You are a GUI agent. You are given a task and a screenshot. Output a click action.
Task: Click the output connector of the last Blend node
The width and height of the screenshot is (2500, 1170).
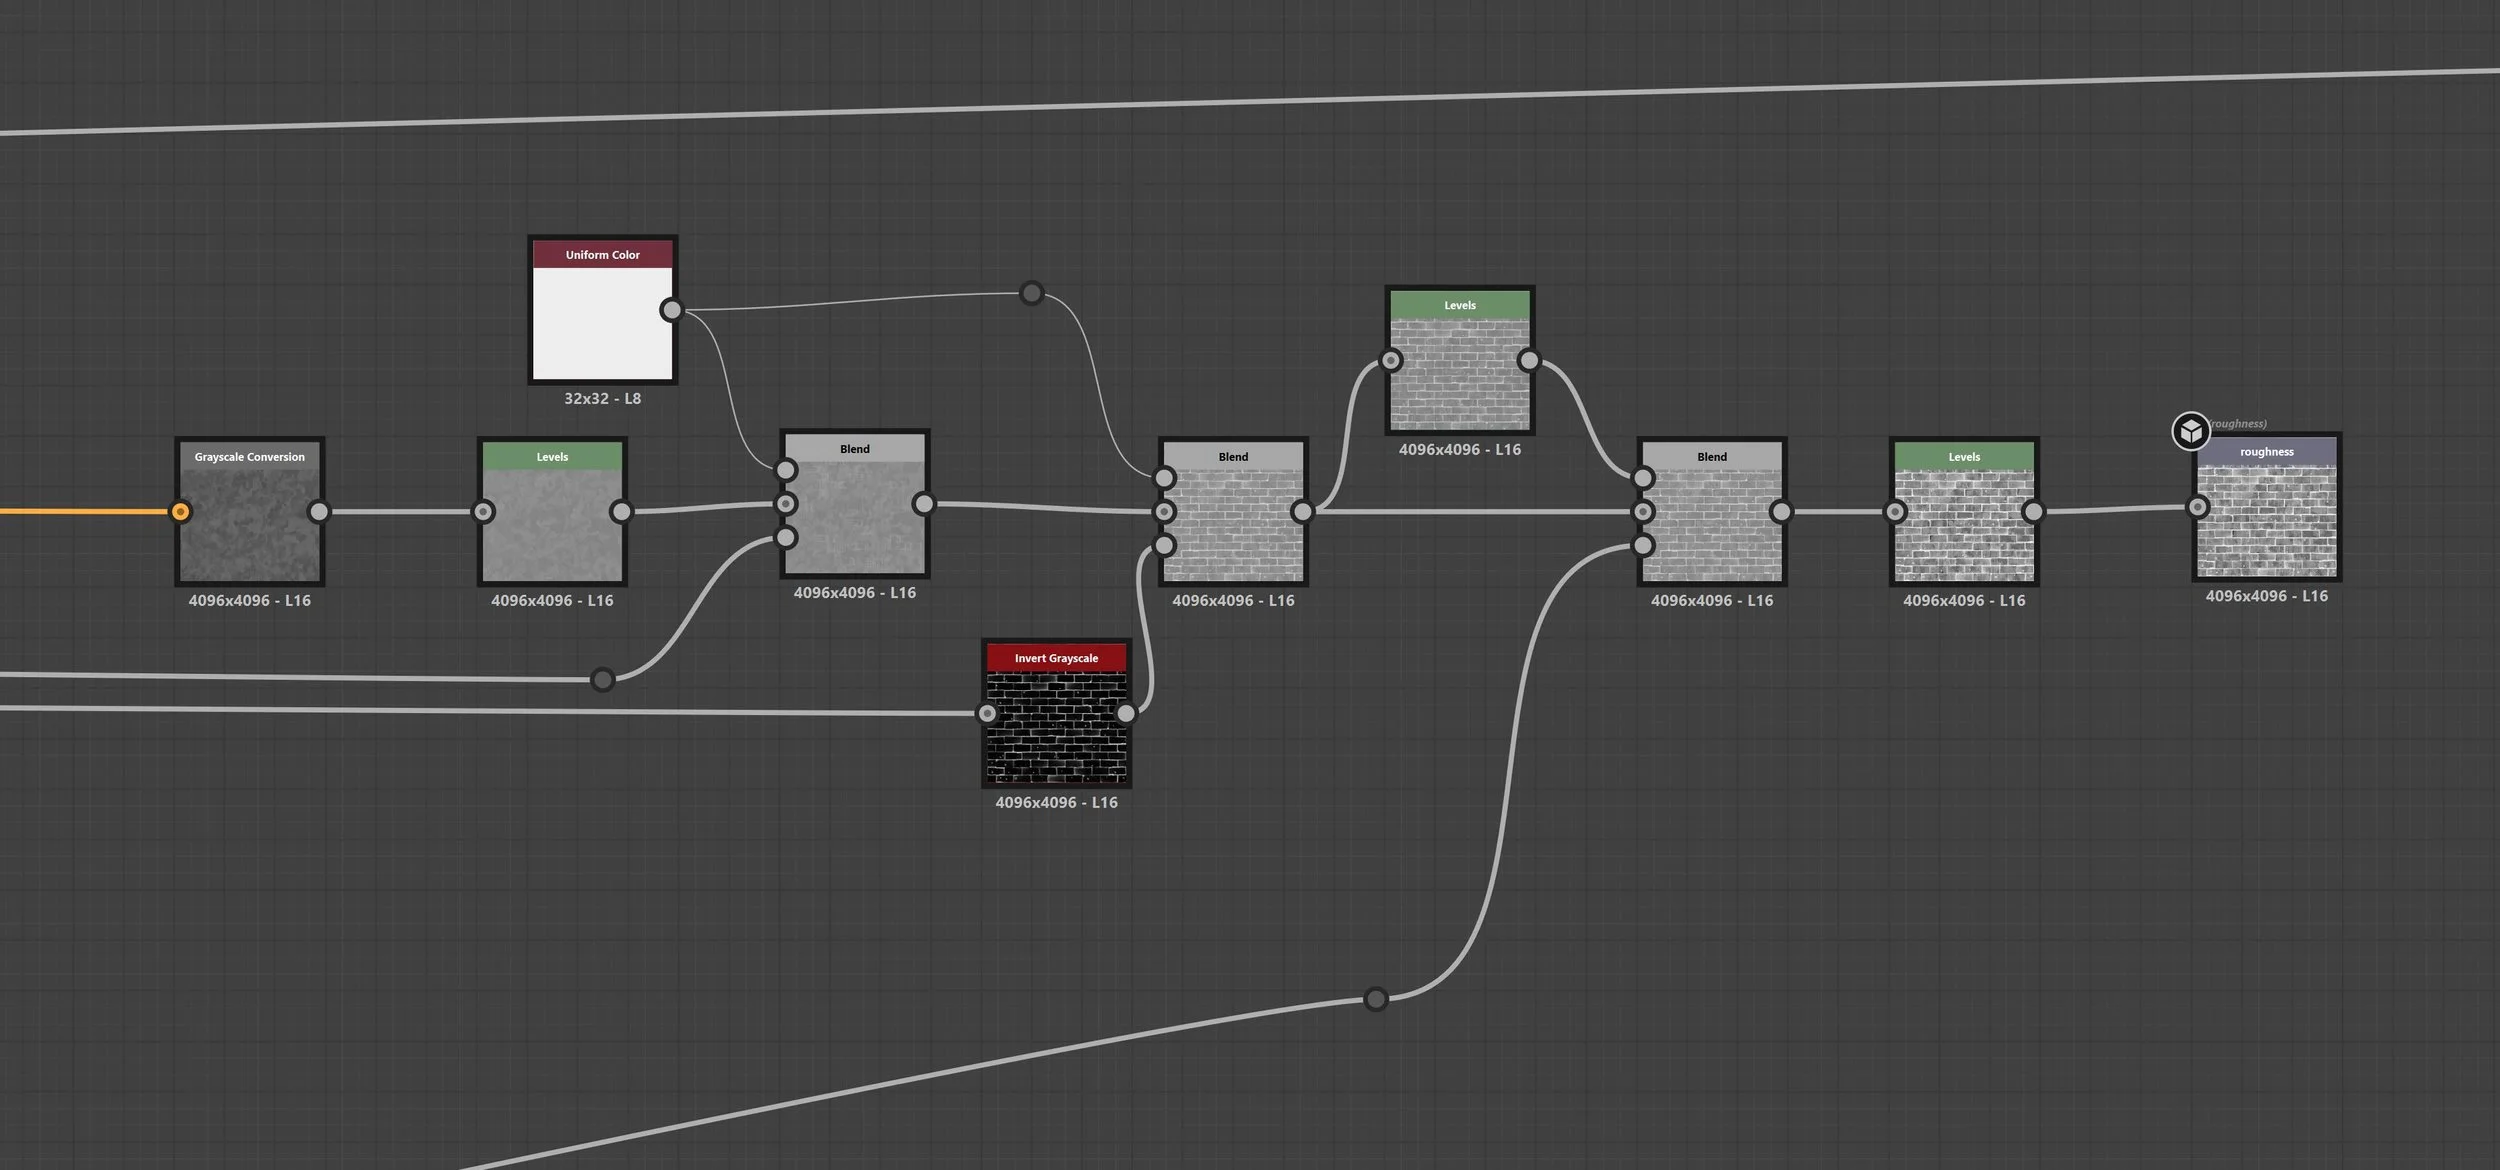pyautogui.click(x=1781, y=512)
